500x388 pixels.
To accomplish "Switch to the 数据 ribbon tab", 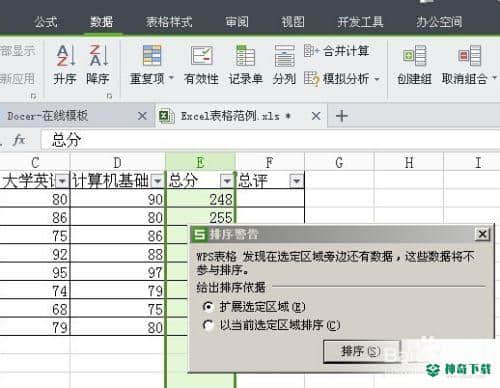I will click(x=102, y=22).
